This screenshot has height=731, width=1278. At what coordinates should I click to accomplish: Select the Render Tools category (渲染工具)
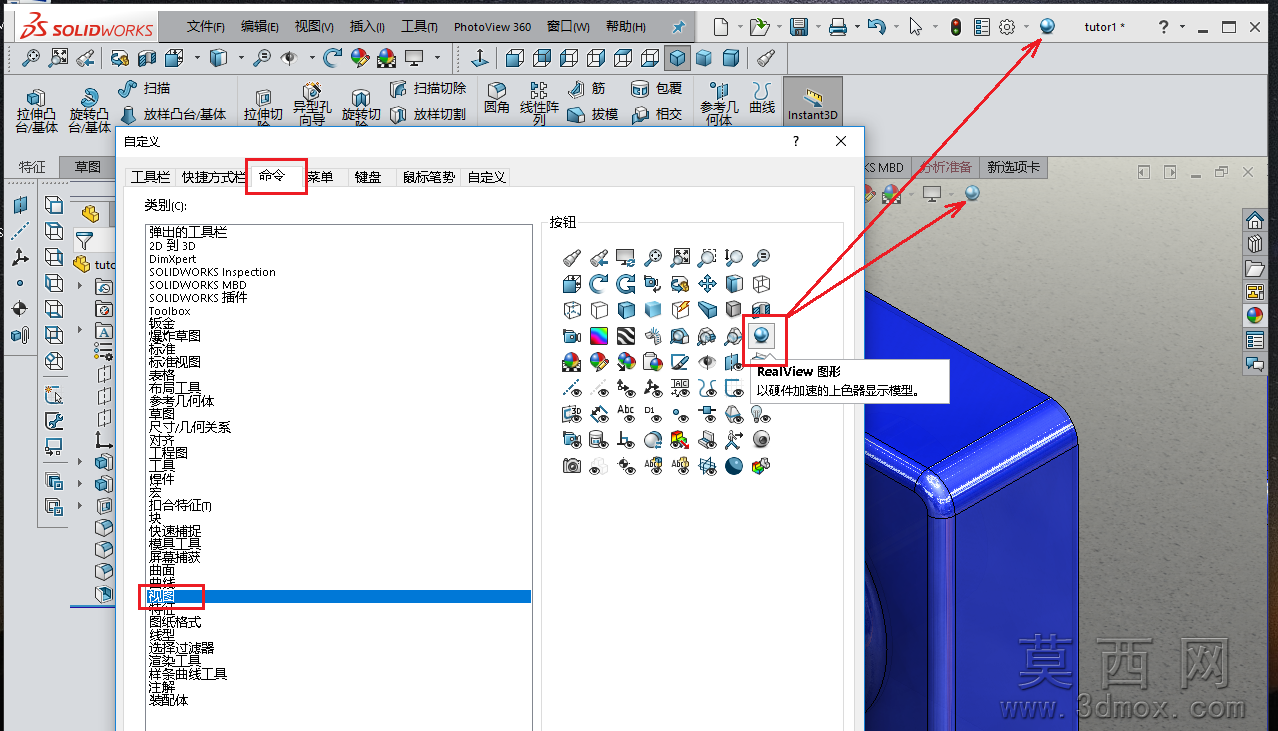(x=175, y=661)
